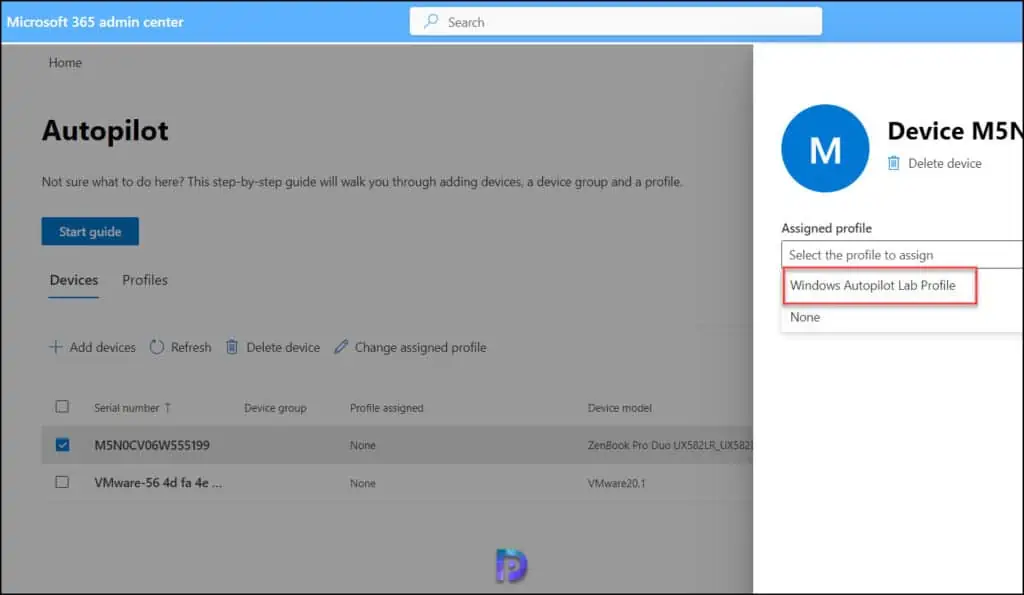Click the search magnifier icon
1024x595 pixels.
[431, 22]
